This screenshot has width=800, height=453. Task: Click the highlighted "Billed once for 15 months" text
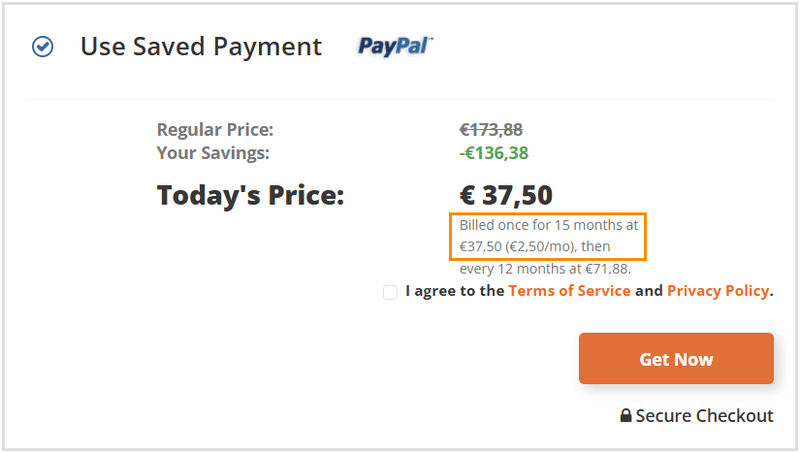548,226
